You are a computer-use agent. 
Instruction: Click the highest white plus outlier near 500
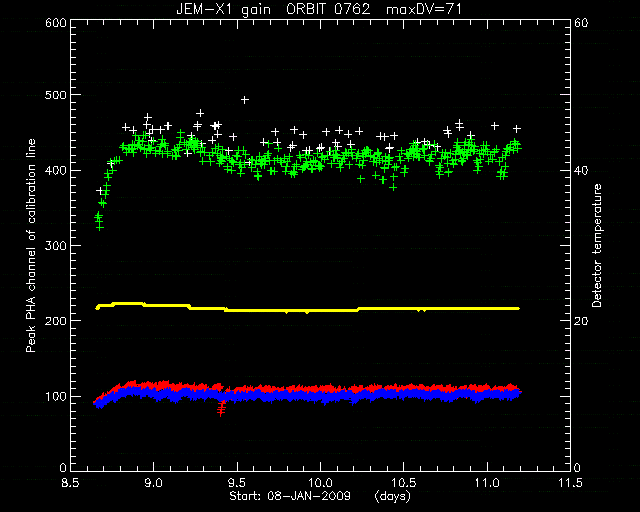pos(244,100)
